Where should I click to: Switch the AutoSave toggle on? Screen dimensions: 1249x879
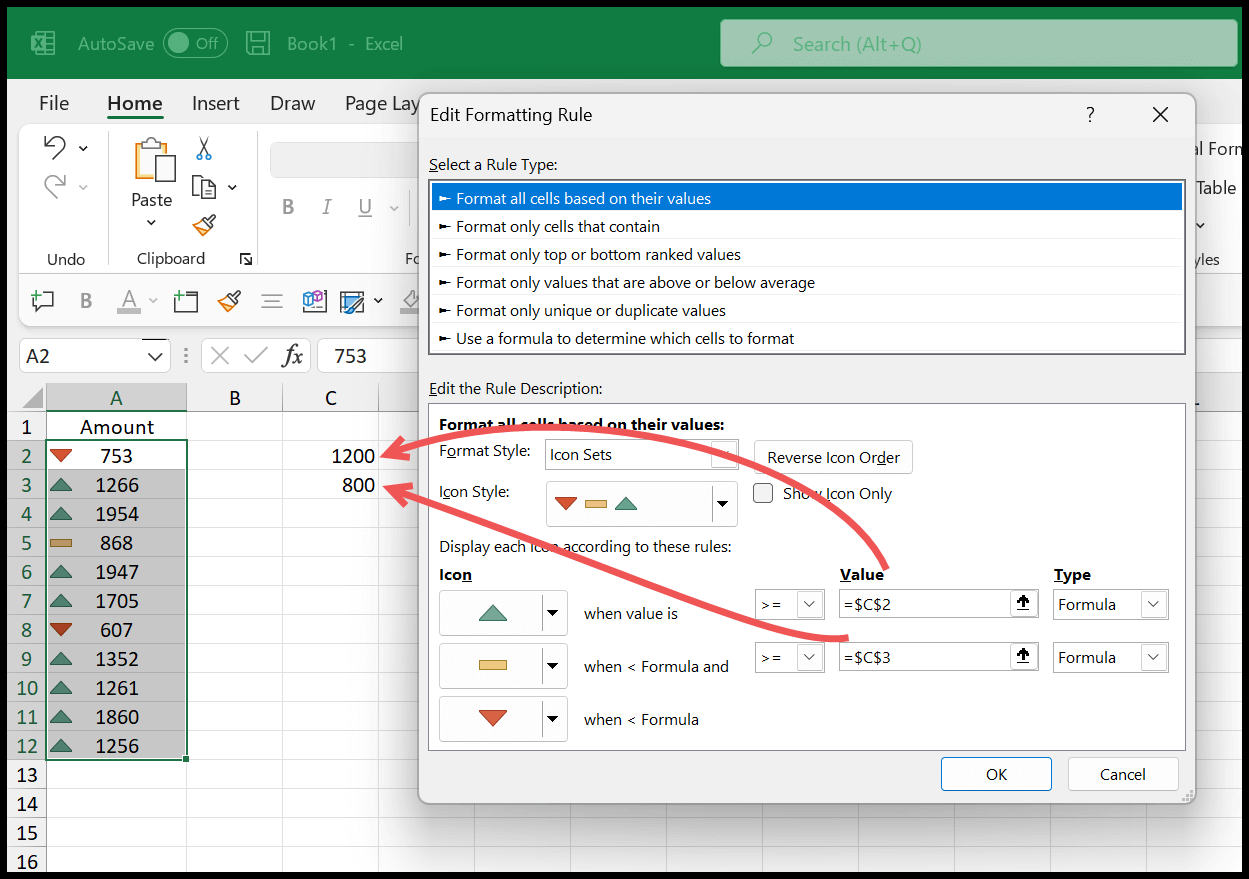pos(196,43)
